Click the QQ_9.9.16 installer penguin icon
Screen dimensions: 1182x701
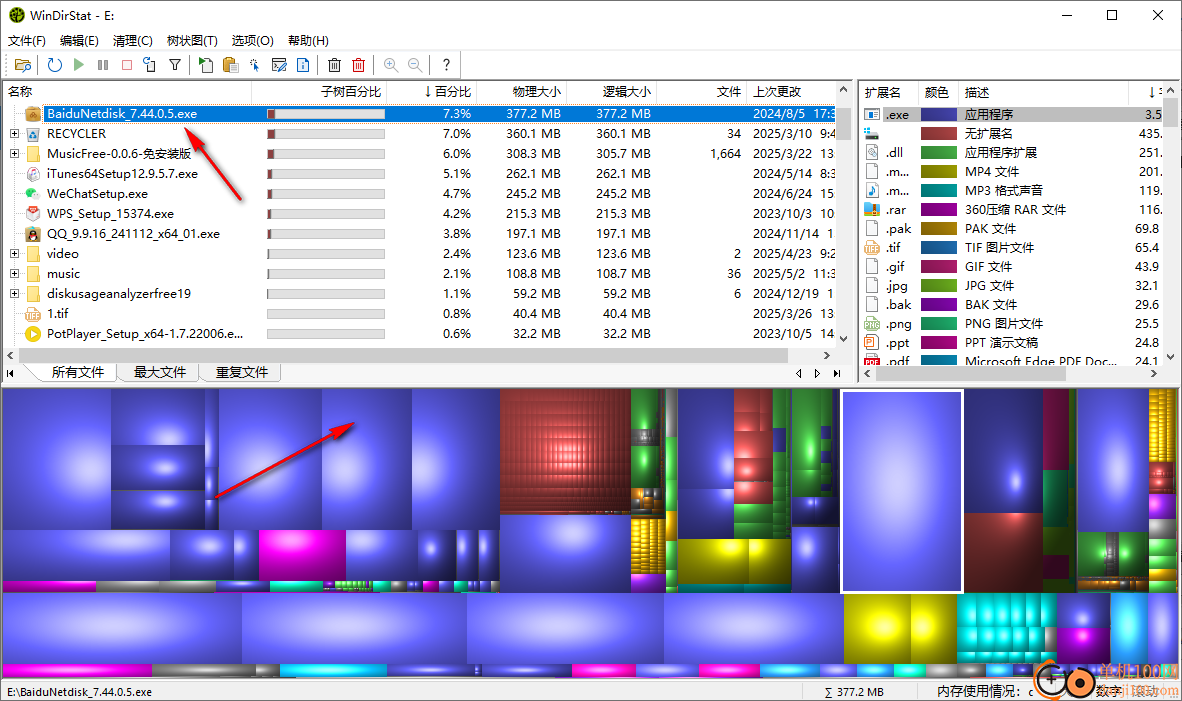click(33, 234)
